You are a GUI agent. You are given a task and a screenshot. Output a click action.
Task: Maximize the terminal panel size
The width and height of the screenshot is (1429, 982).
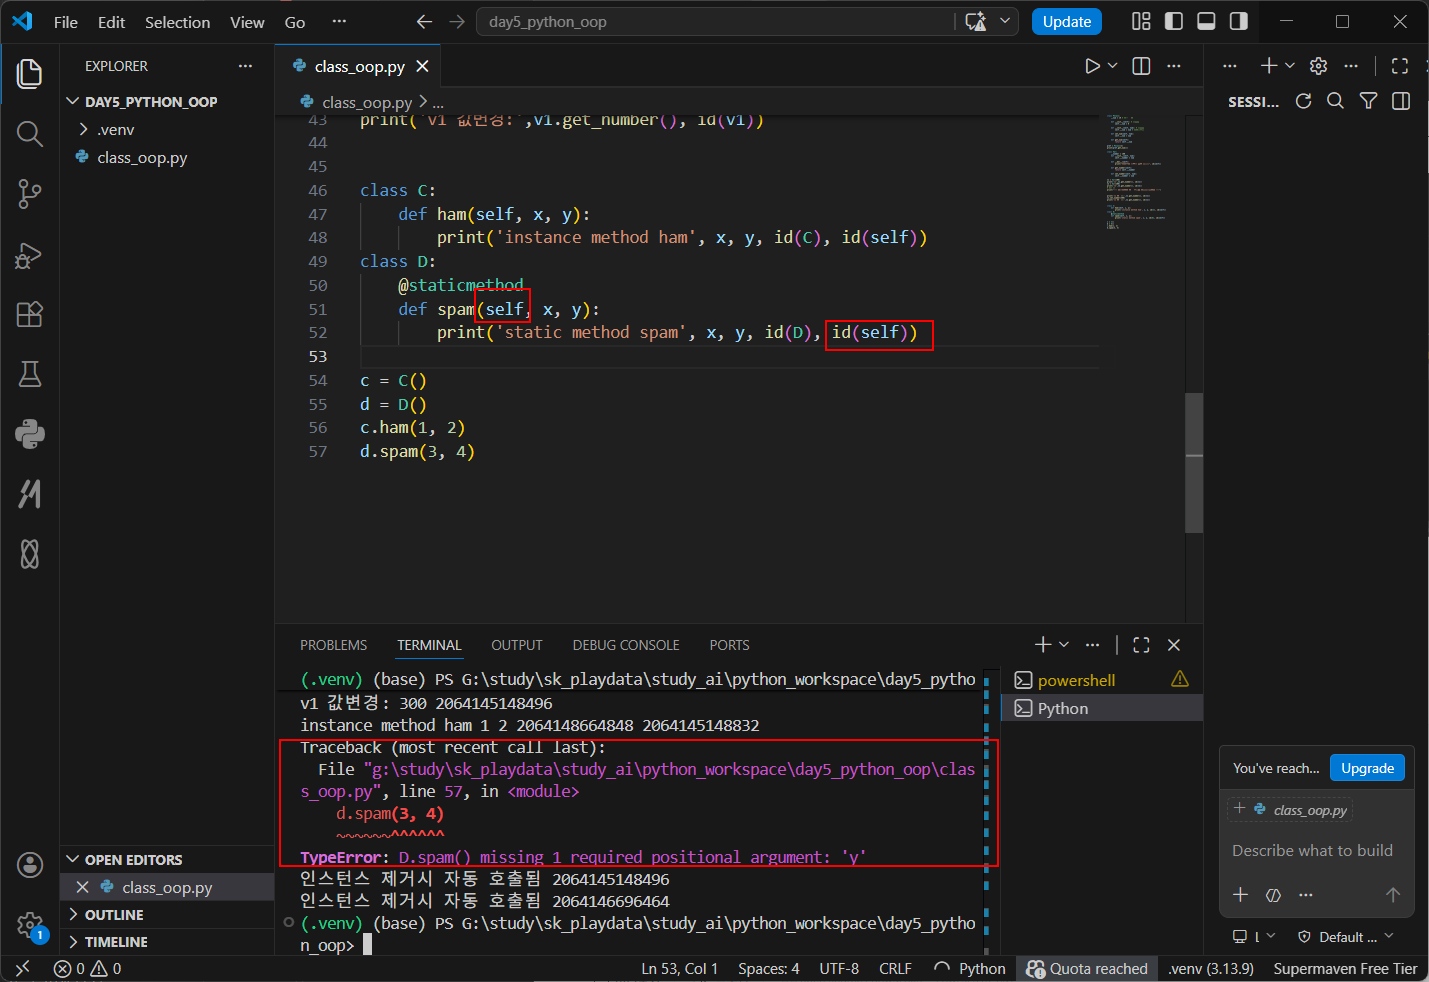click(x=1141, y=645)
